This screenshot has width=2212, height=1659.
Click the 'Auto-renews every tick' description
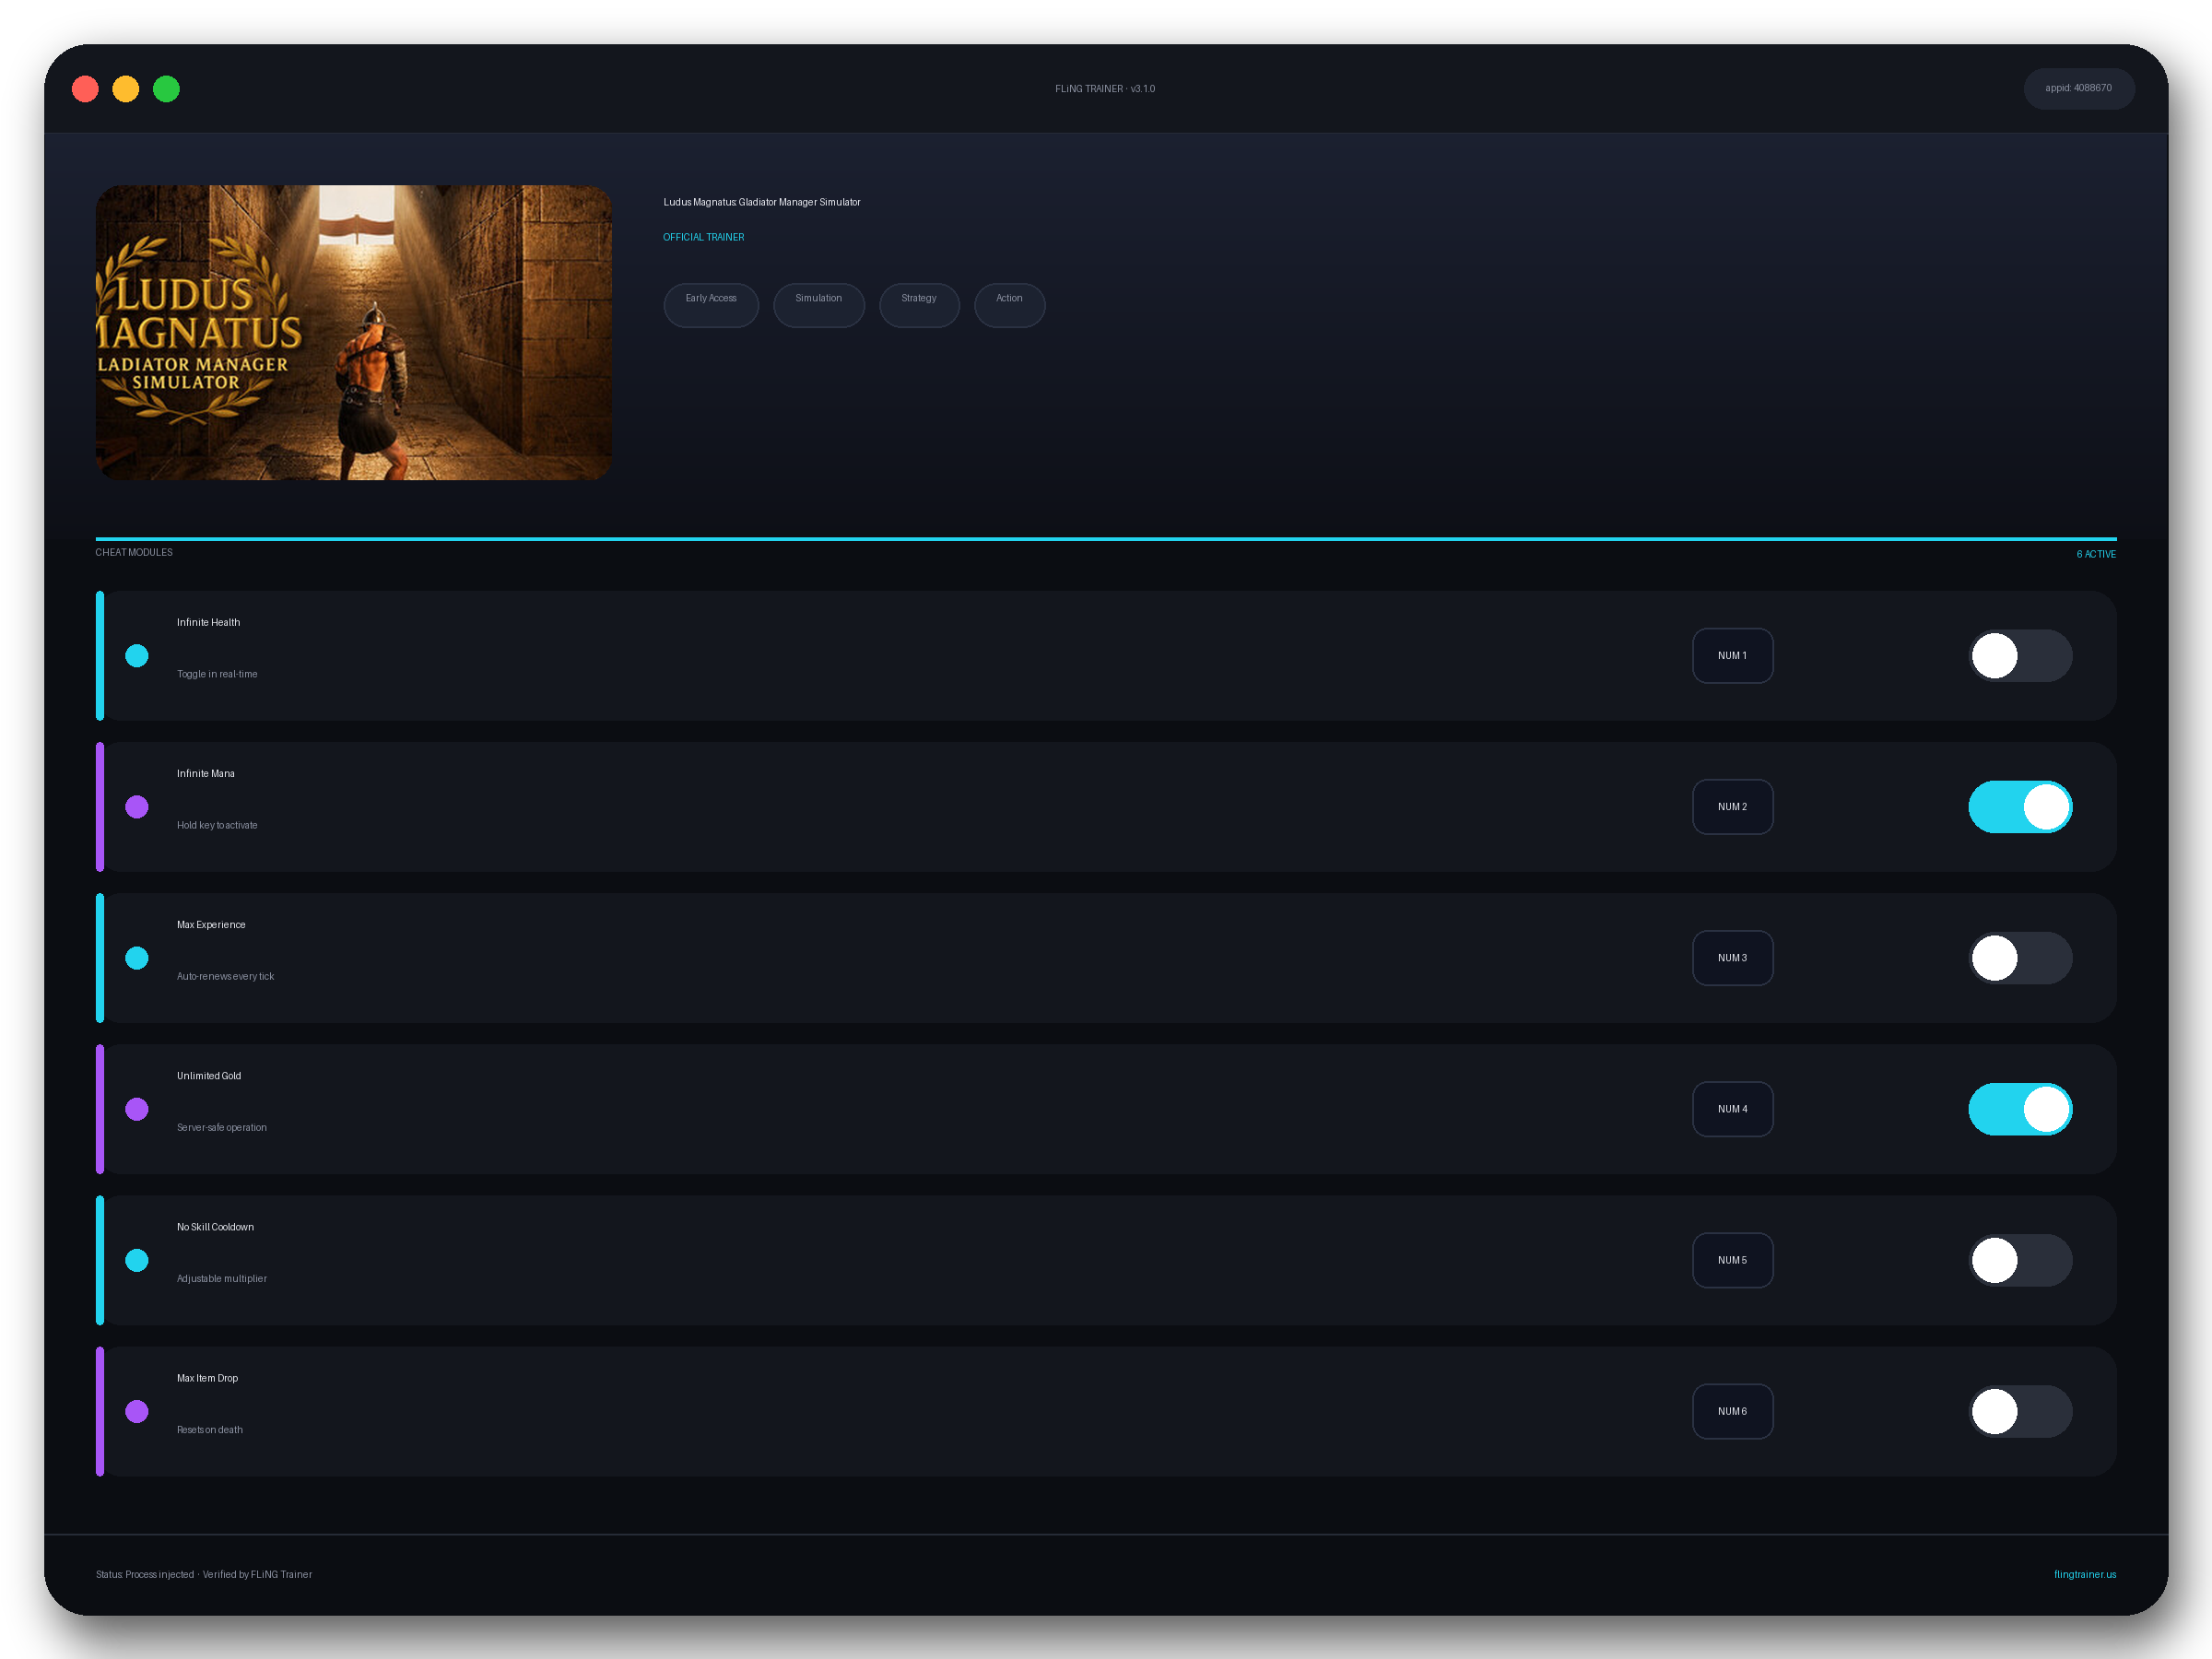(225, 976)
